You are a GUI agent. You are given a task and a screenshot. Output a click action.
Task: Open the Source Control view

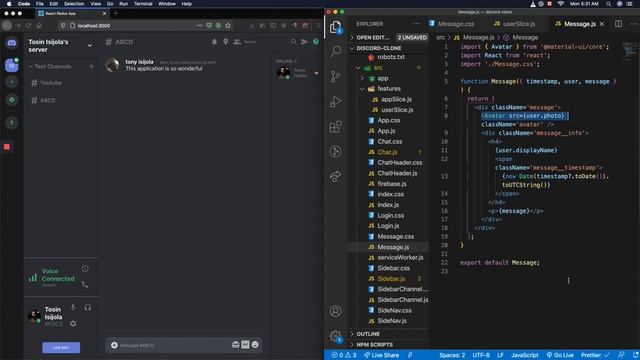(x=336, y=76)
